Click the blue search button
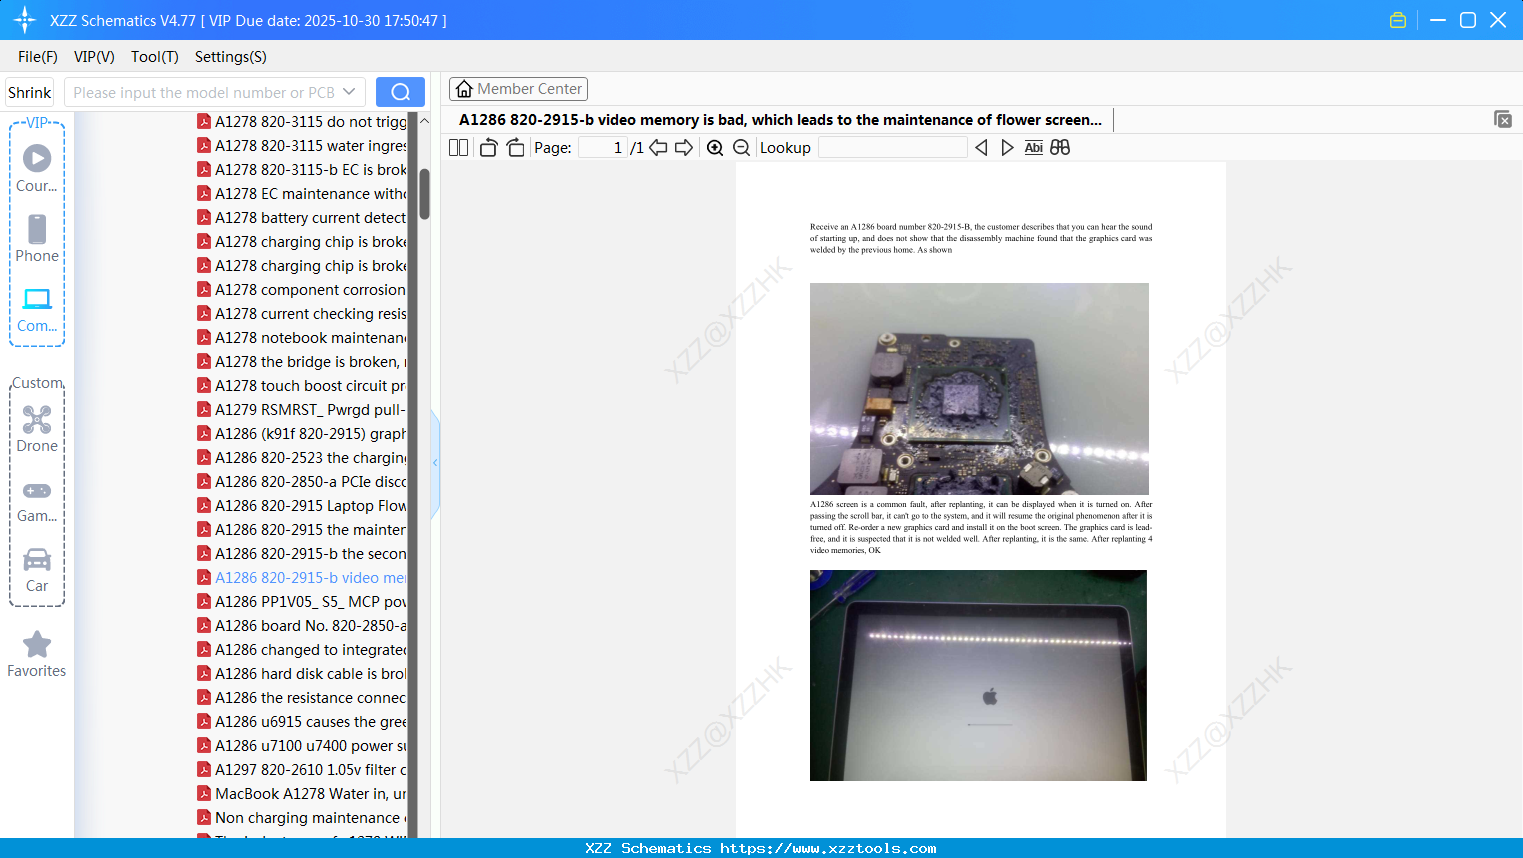Image resolution: width=1523 pixels, height=858 pixels. (400, 92)
